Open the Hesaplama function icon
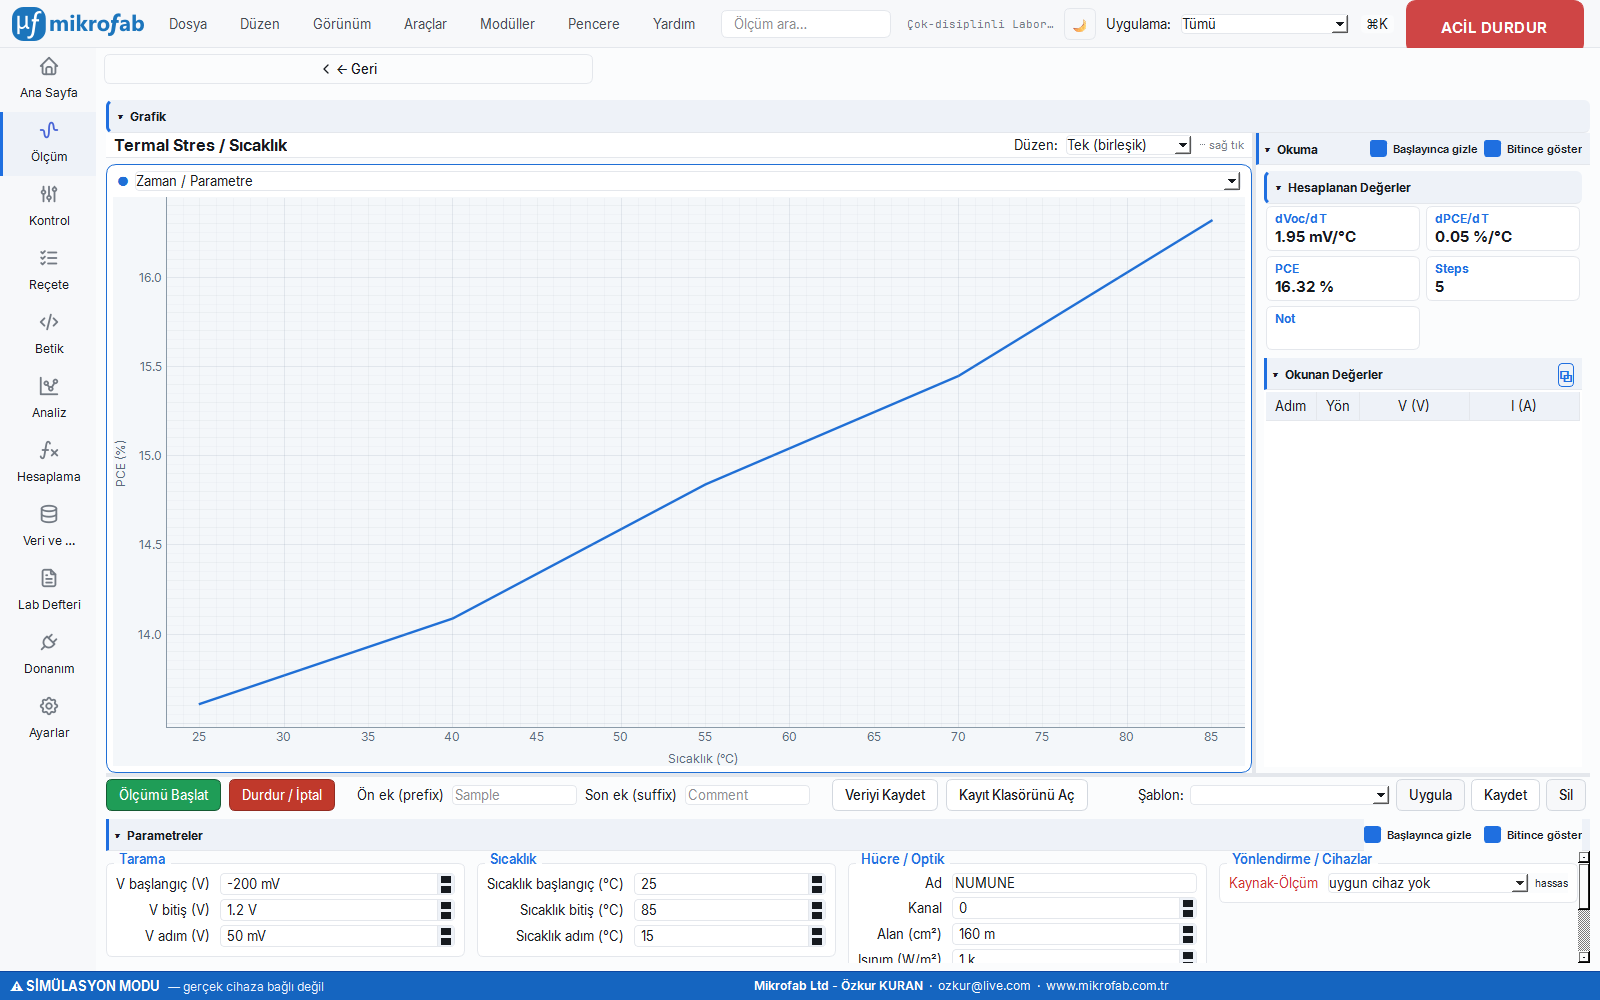Image resolution: width=1600 pixels, height=1000 pixels. coord(48,451)
